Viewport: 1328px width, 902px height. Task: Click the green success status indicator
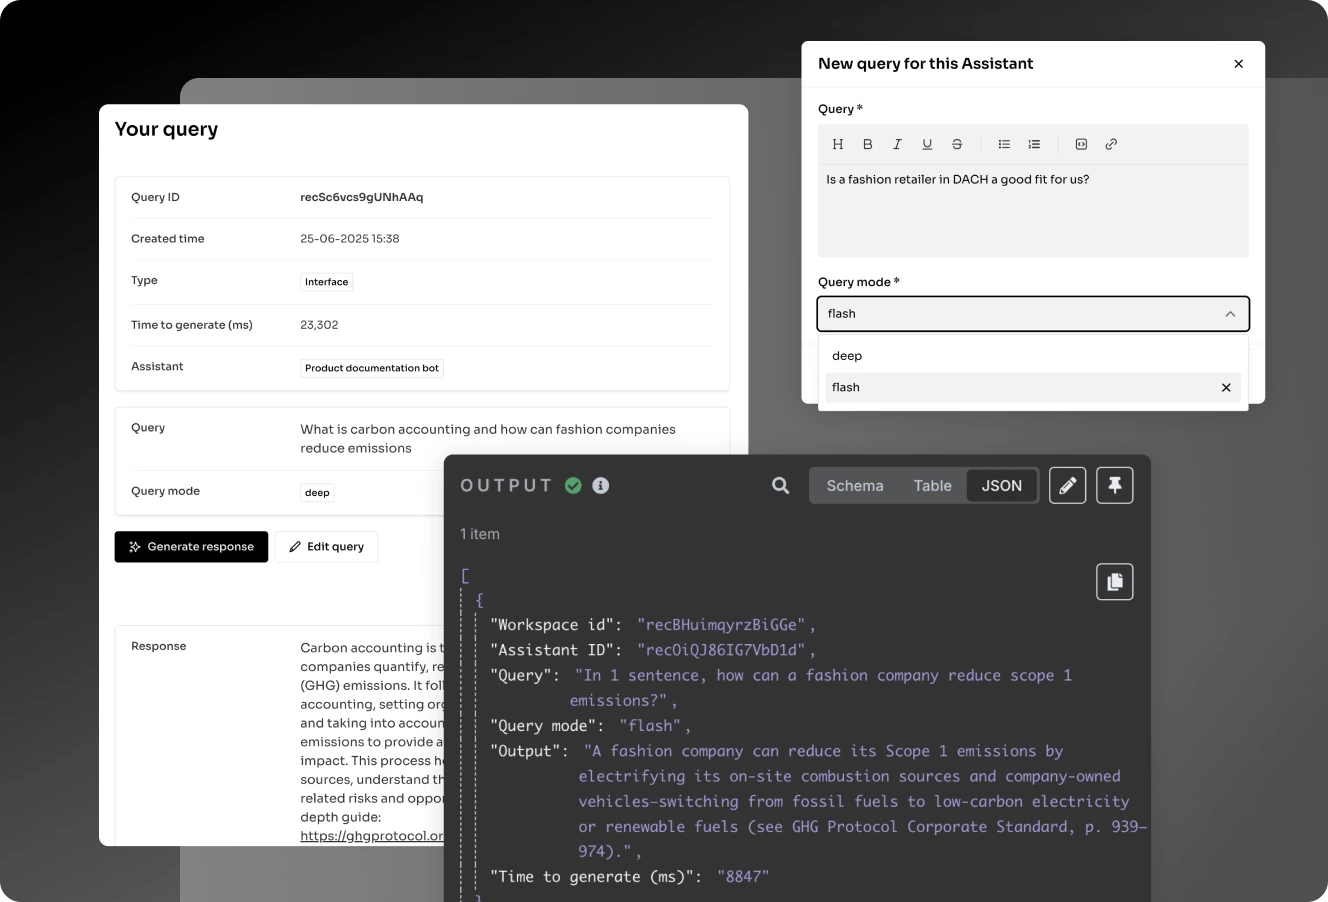[x=573, y=485]
